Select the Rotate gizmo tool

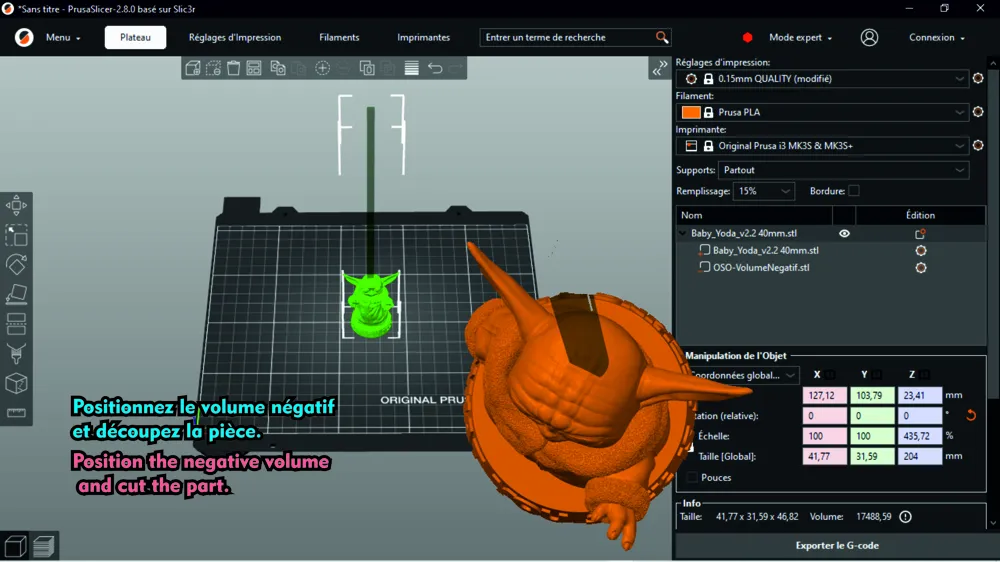coord(16,264)
